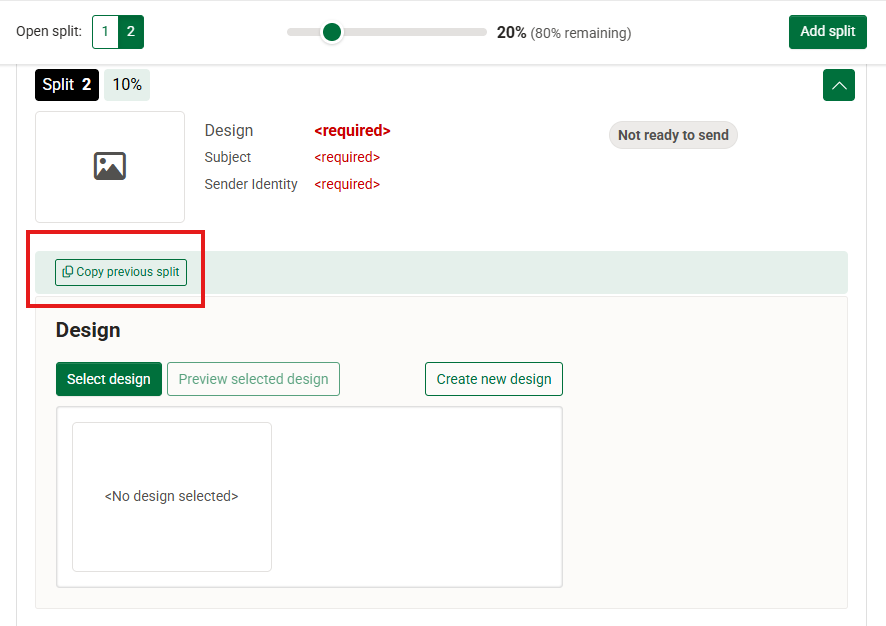Viewport: 886px width, 626px height.
Task: Click Copy previous split button
Action: point(121,272)
